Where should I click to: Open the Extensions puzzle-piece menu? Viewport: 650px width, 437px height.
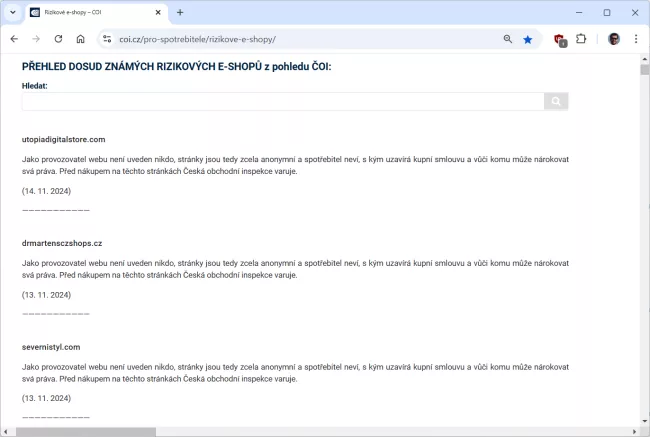581,39
